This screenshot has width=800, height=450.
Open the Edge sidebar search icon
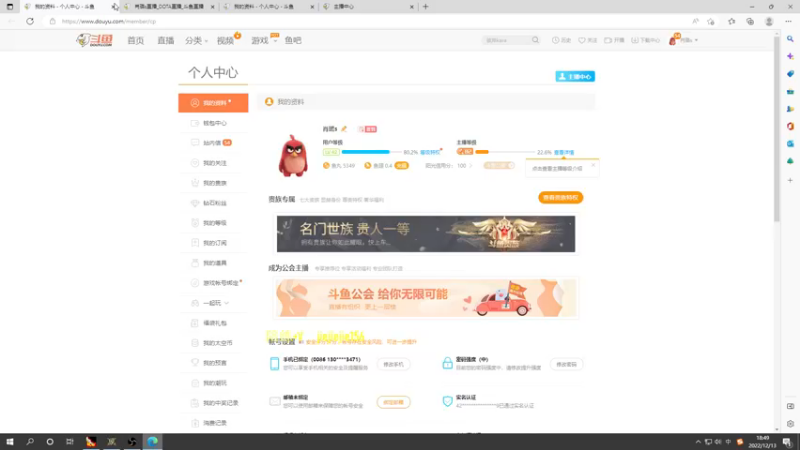pyautogui.click(x=790, y=39)
